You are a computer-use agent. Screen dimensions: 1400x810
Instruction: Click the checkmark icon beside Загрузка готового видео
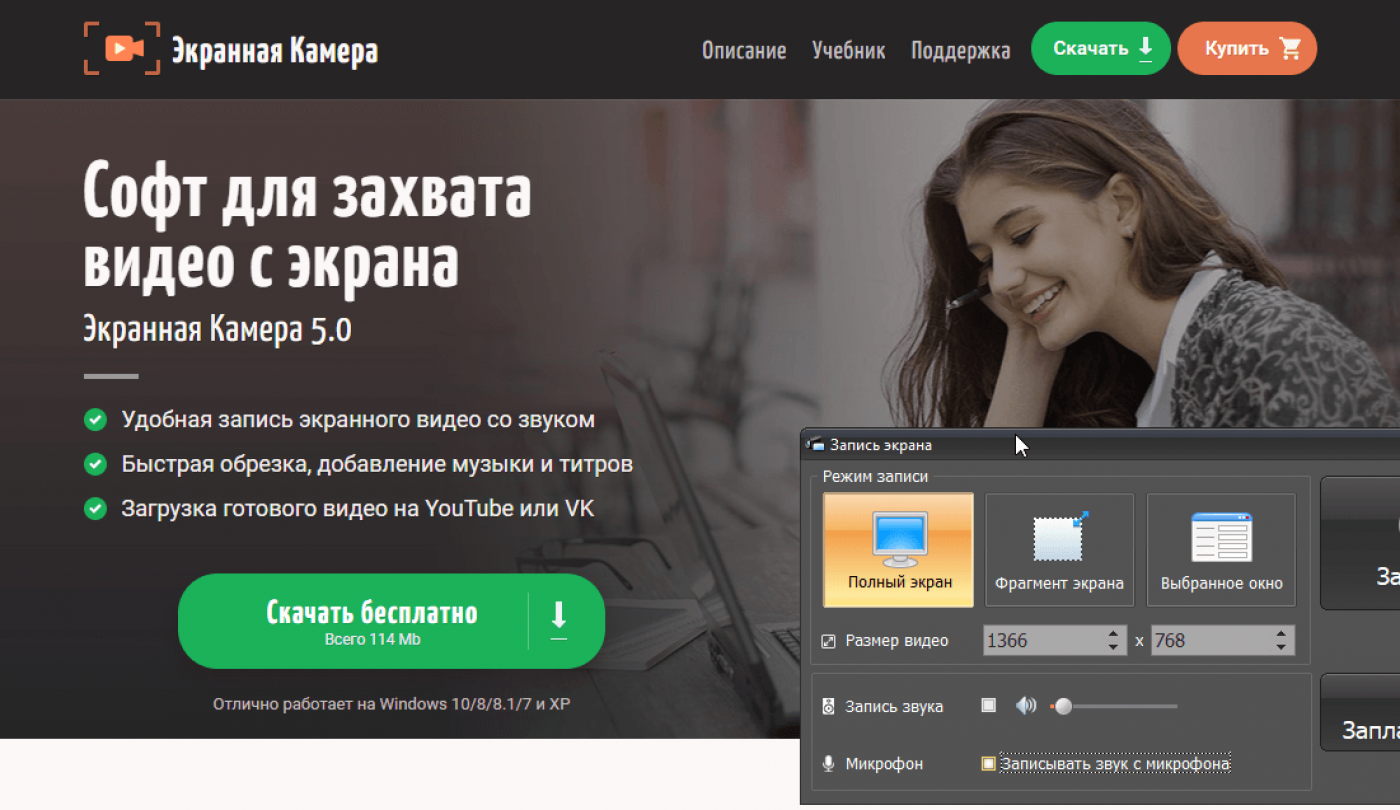coord(95,509)
